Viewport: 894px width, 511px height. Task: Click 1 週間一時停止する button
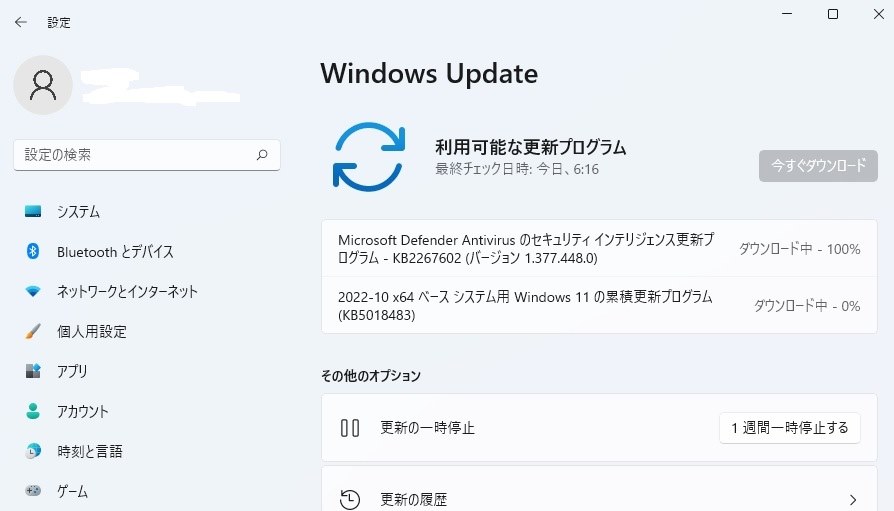[x=790, y=428]
